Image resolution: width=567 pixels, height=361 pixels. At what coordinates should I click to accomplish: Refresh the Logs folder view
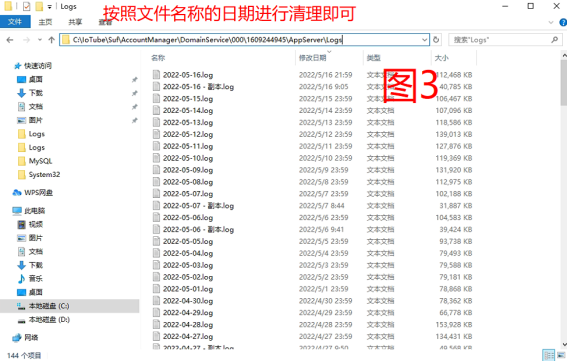pyautogui.click(x=436, y=40)
